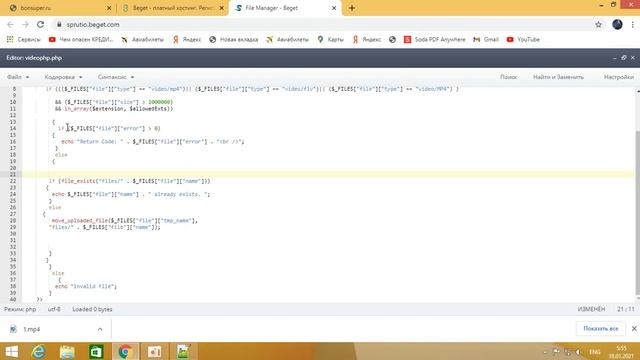
Task: Open the Синтаксис syntax menu
Action: pyautogui.click(x=116, y=77)
